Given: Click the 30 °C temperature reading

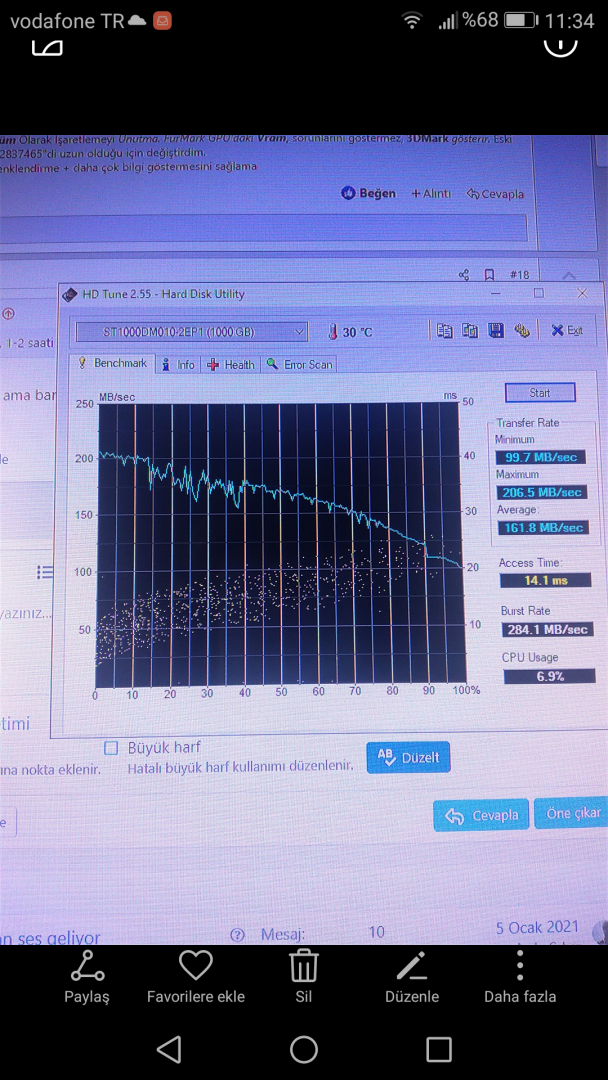Looking at the screenshot, I should tap(357, 333).
